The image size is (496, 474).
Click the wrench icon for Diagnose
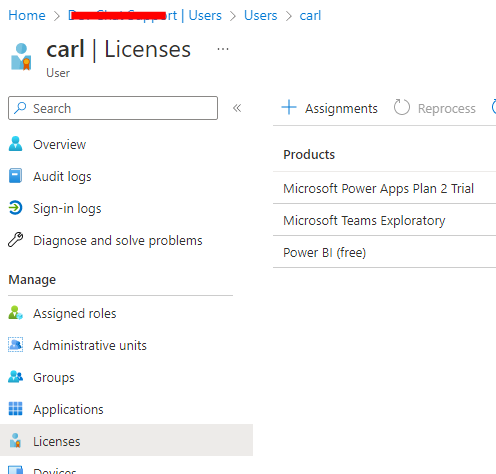click(x=15, y=239)
